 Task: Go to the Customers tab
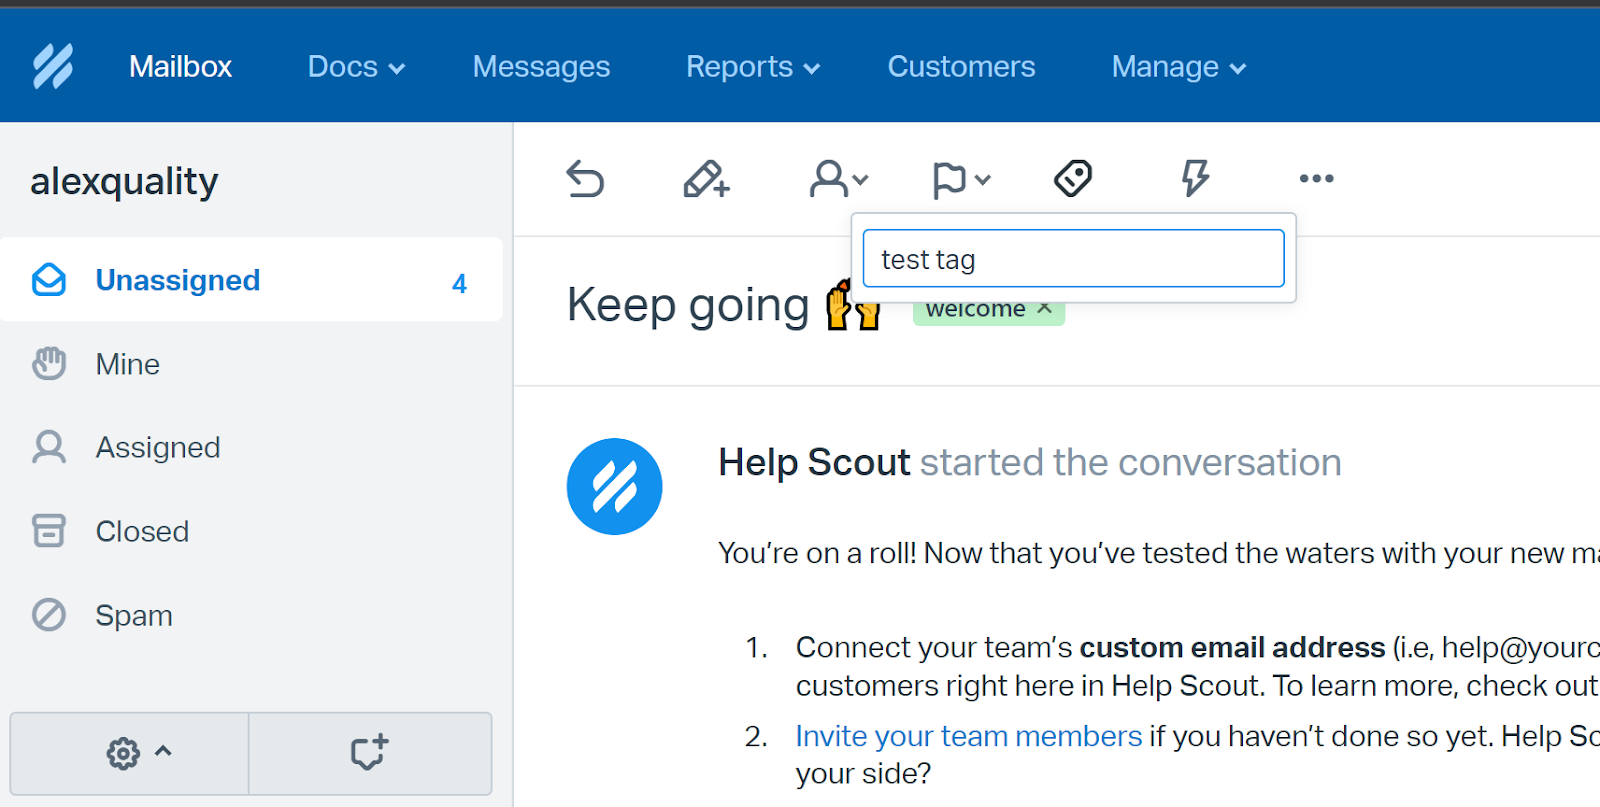click(x=961, y=67)
